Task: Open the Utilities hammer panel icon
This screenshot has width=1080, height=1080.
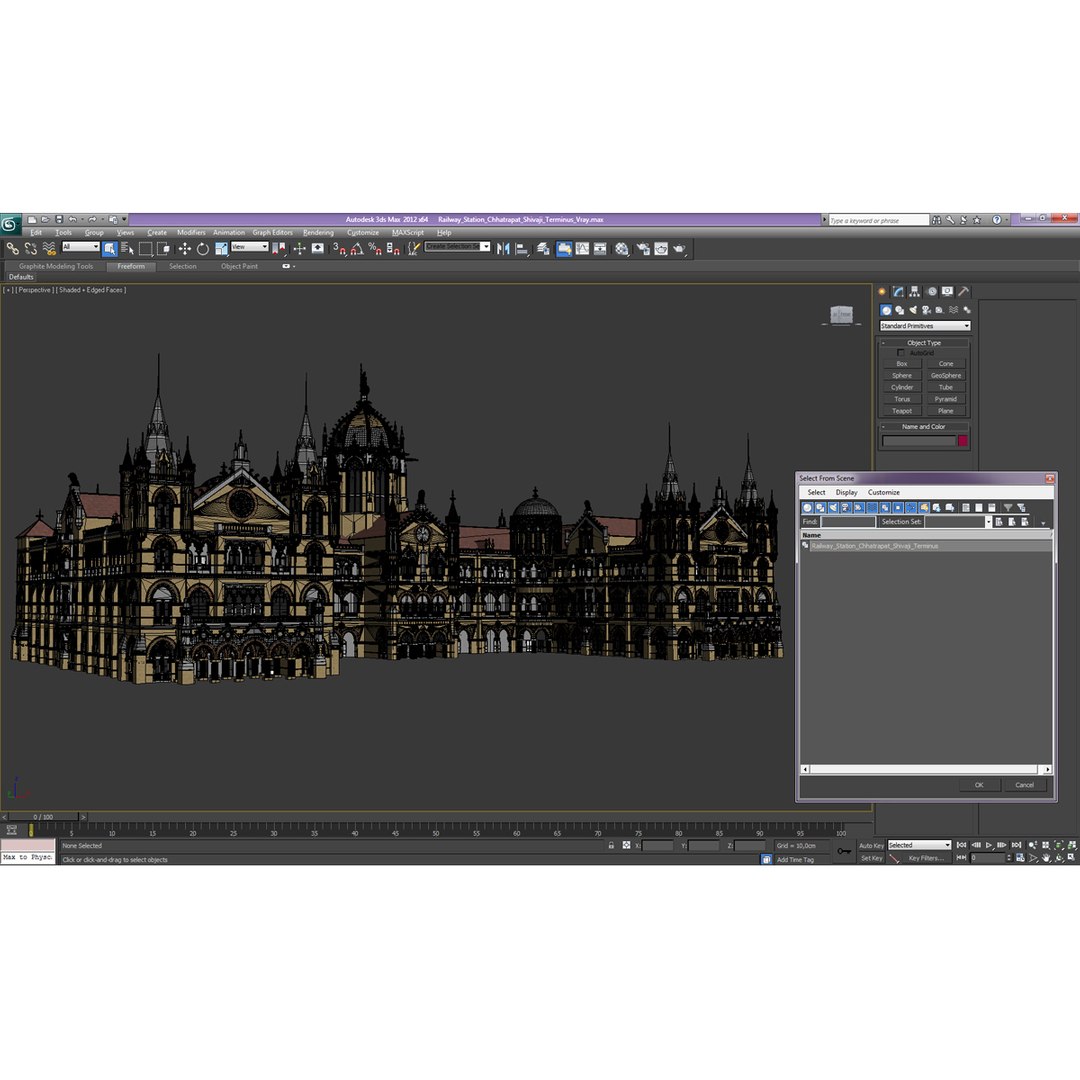Action: coord(964,292)
